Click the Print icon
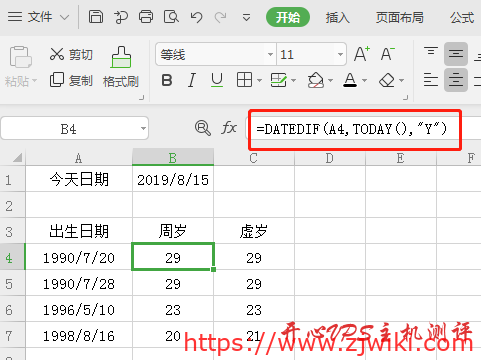The image size is (481, 360). (x=146, y=16)
